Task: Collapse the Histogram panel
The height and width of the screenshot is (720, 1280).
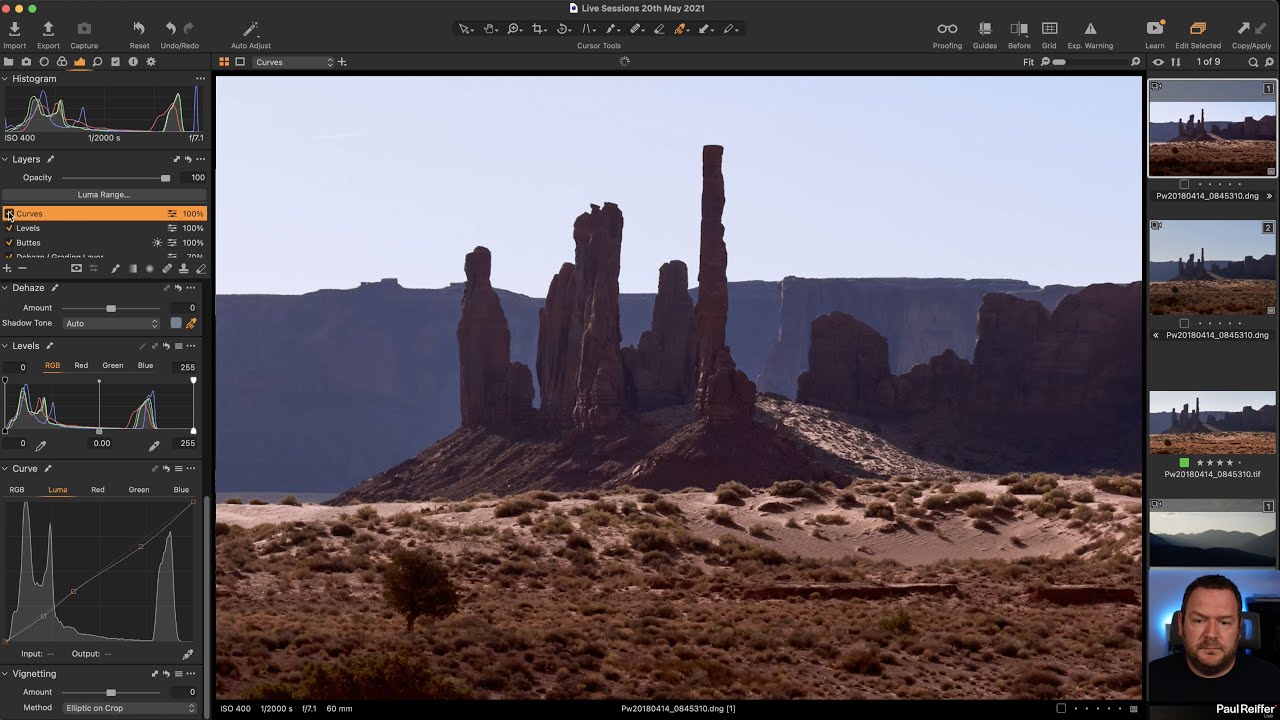Action: point(5,79)
